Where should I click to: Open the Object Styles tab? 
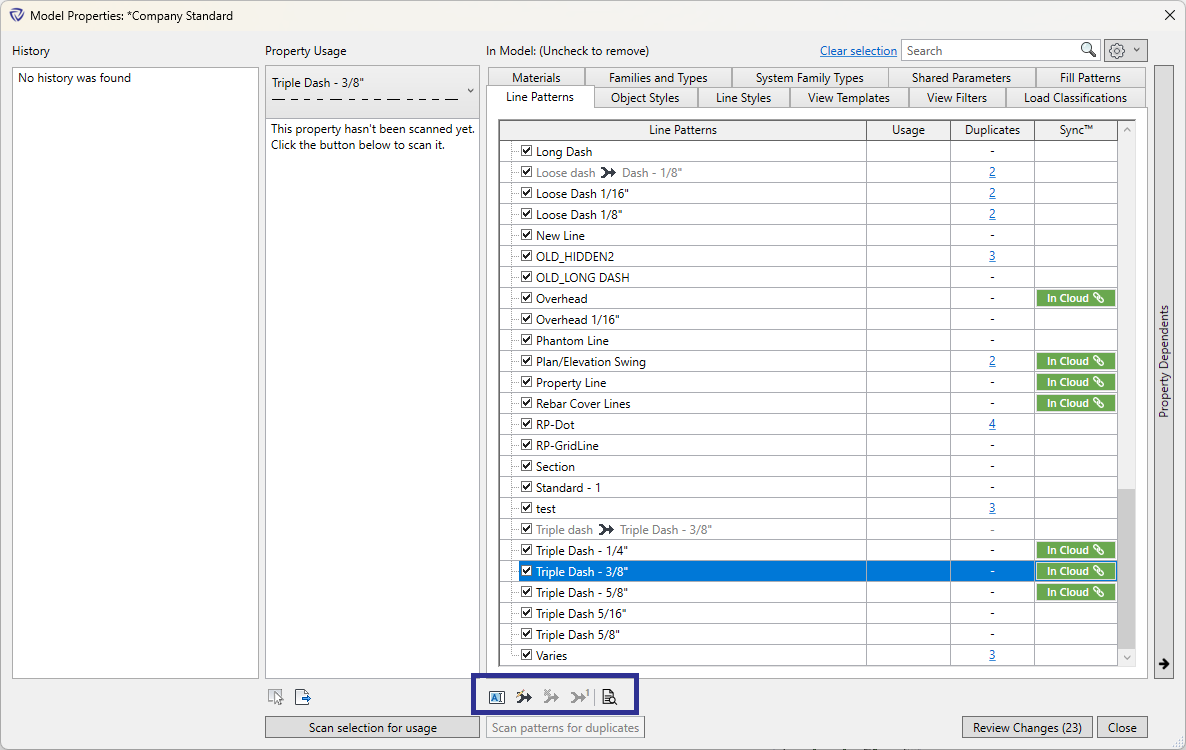click(x=645, y=98)
